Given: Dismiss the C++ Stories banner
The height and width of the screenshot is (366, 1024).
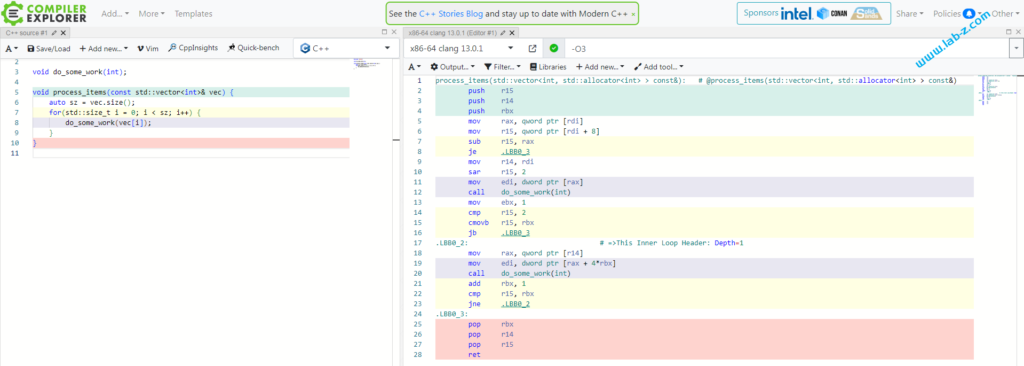Looking at the screenshot, I should (633, 14).
